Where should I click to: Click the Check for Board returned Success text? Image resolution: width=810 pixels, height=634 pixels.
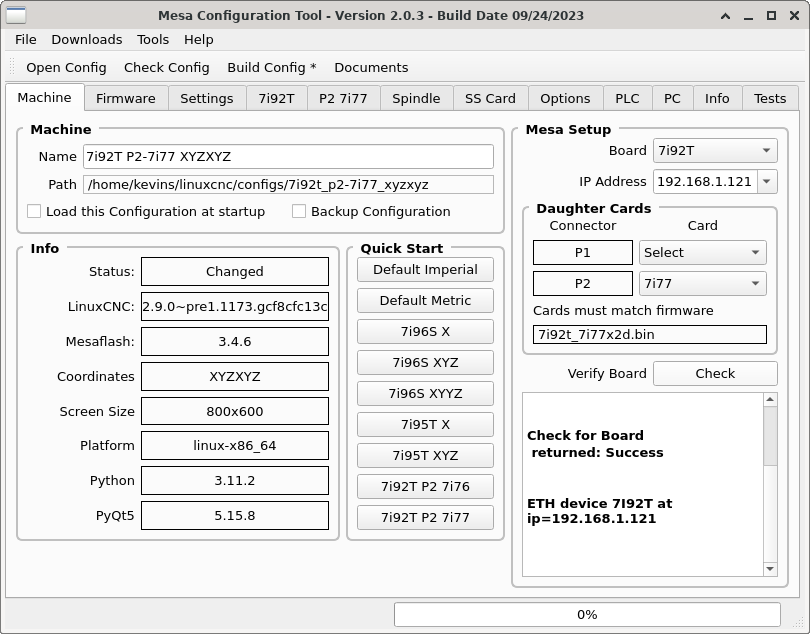(x=595, y=444)
